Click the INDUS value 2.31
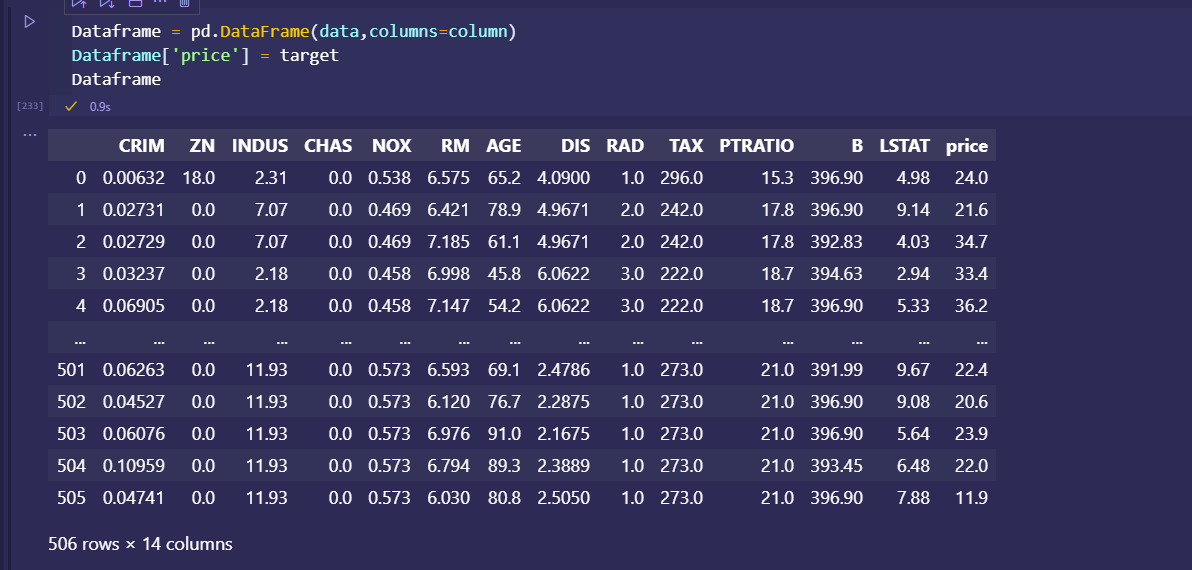This screenshot has height=570, width=1192. point(271,178)
